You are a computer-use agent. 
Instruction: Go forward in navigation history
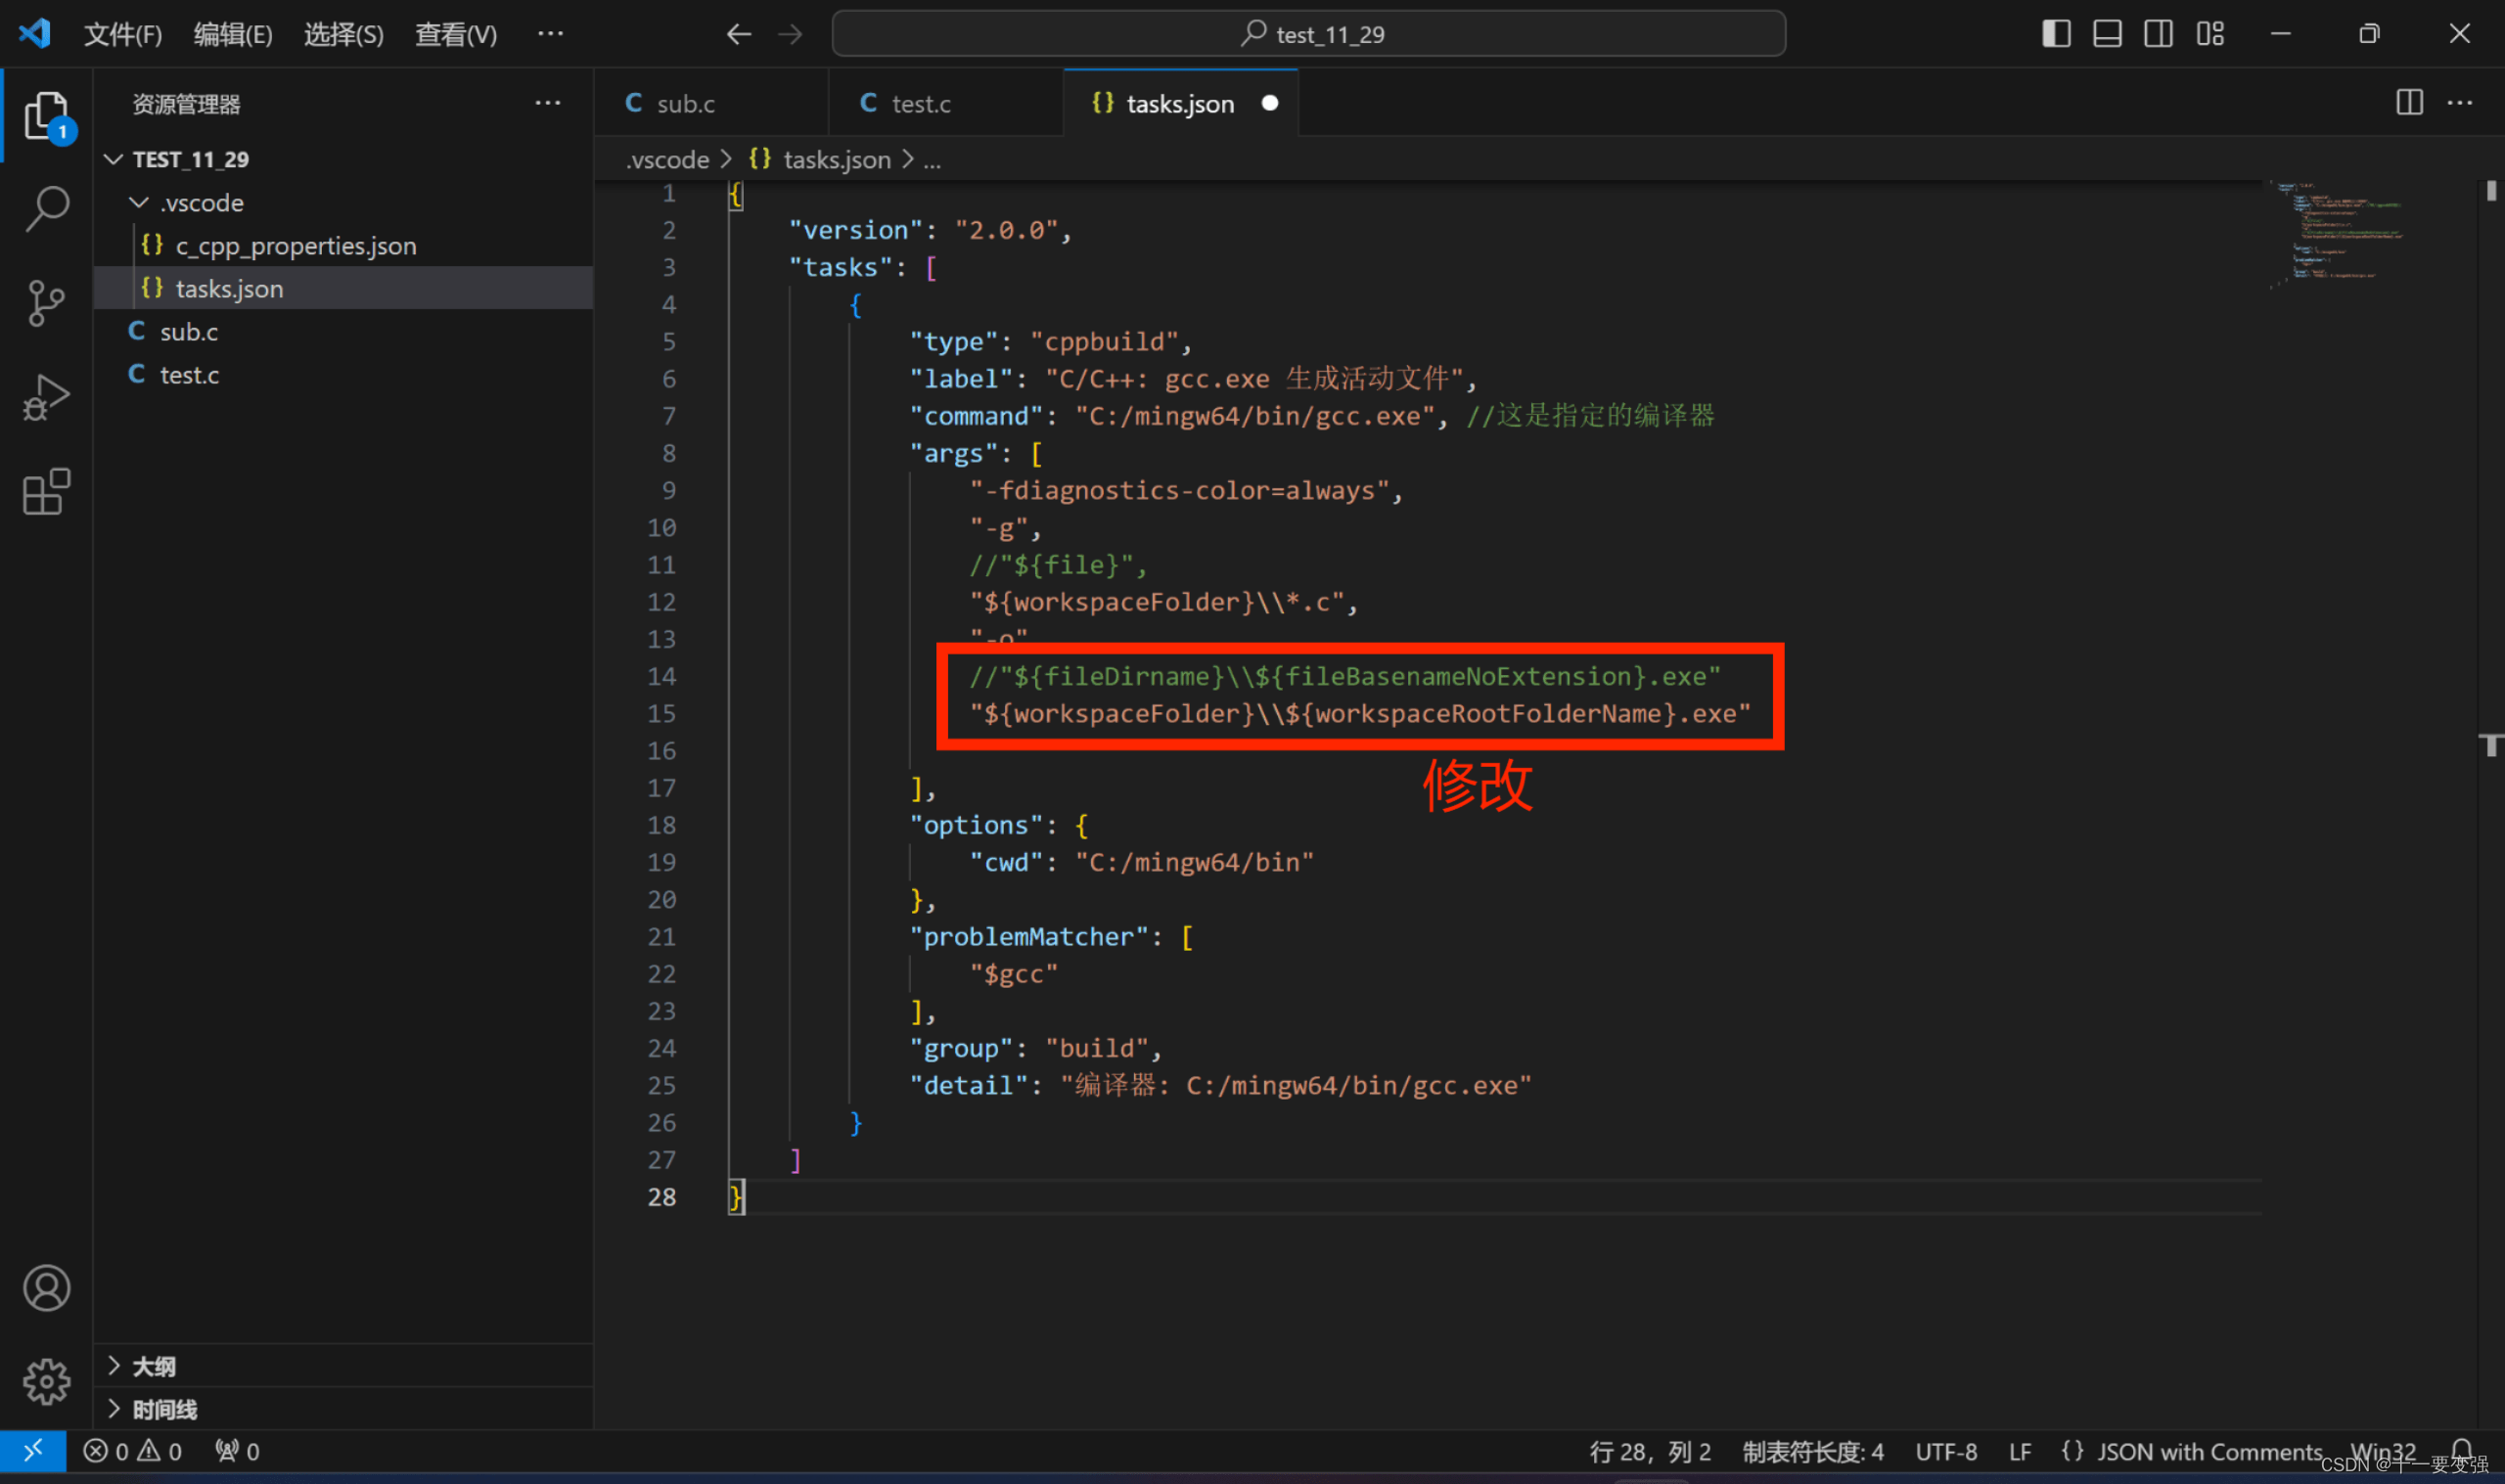(x=790, y=34)
